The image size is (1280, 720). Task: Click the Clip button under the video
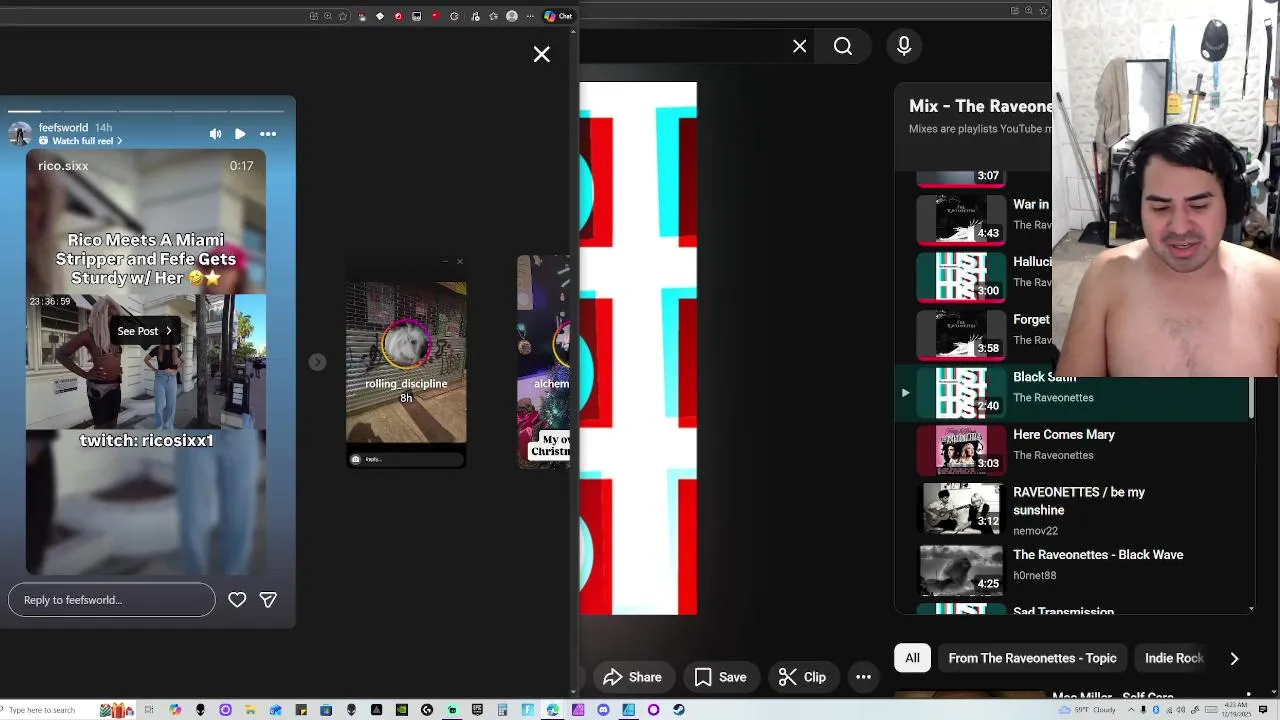click(x=803, y=677)
